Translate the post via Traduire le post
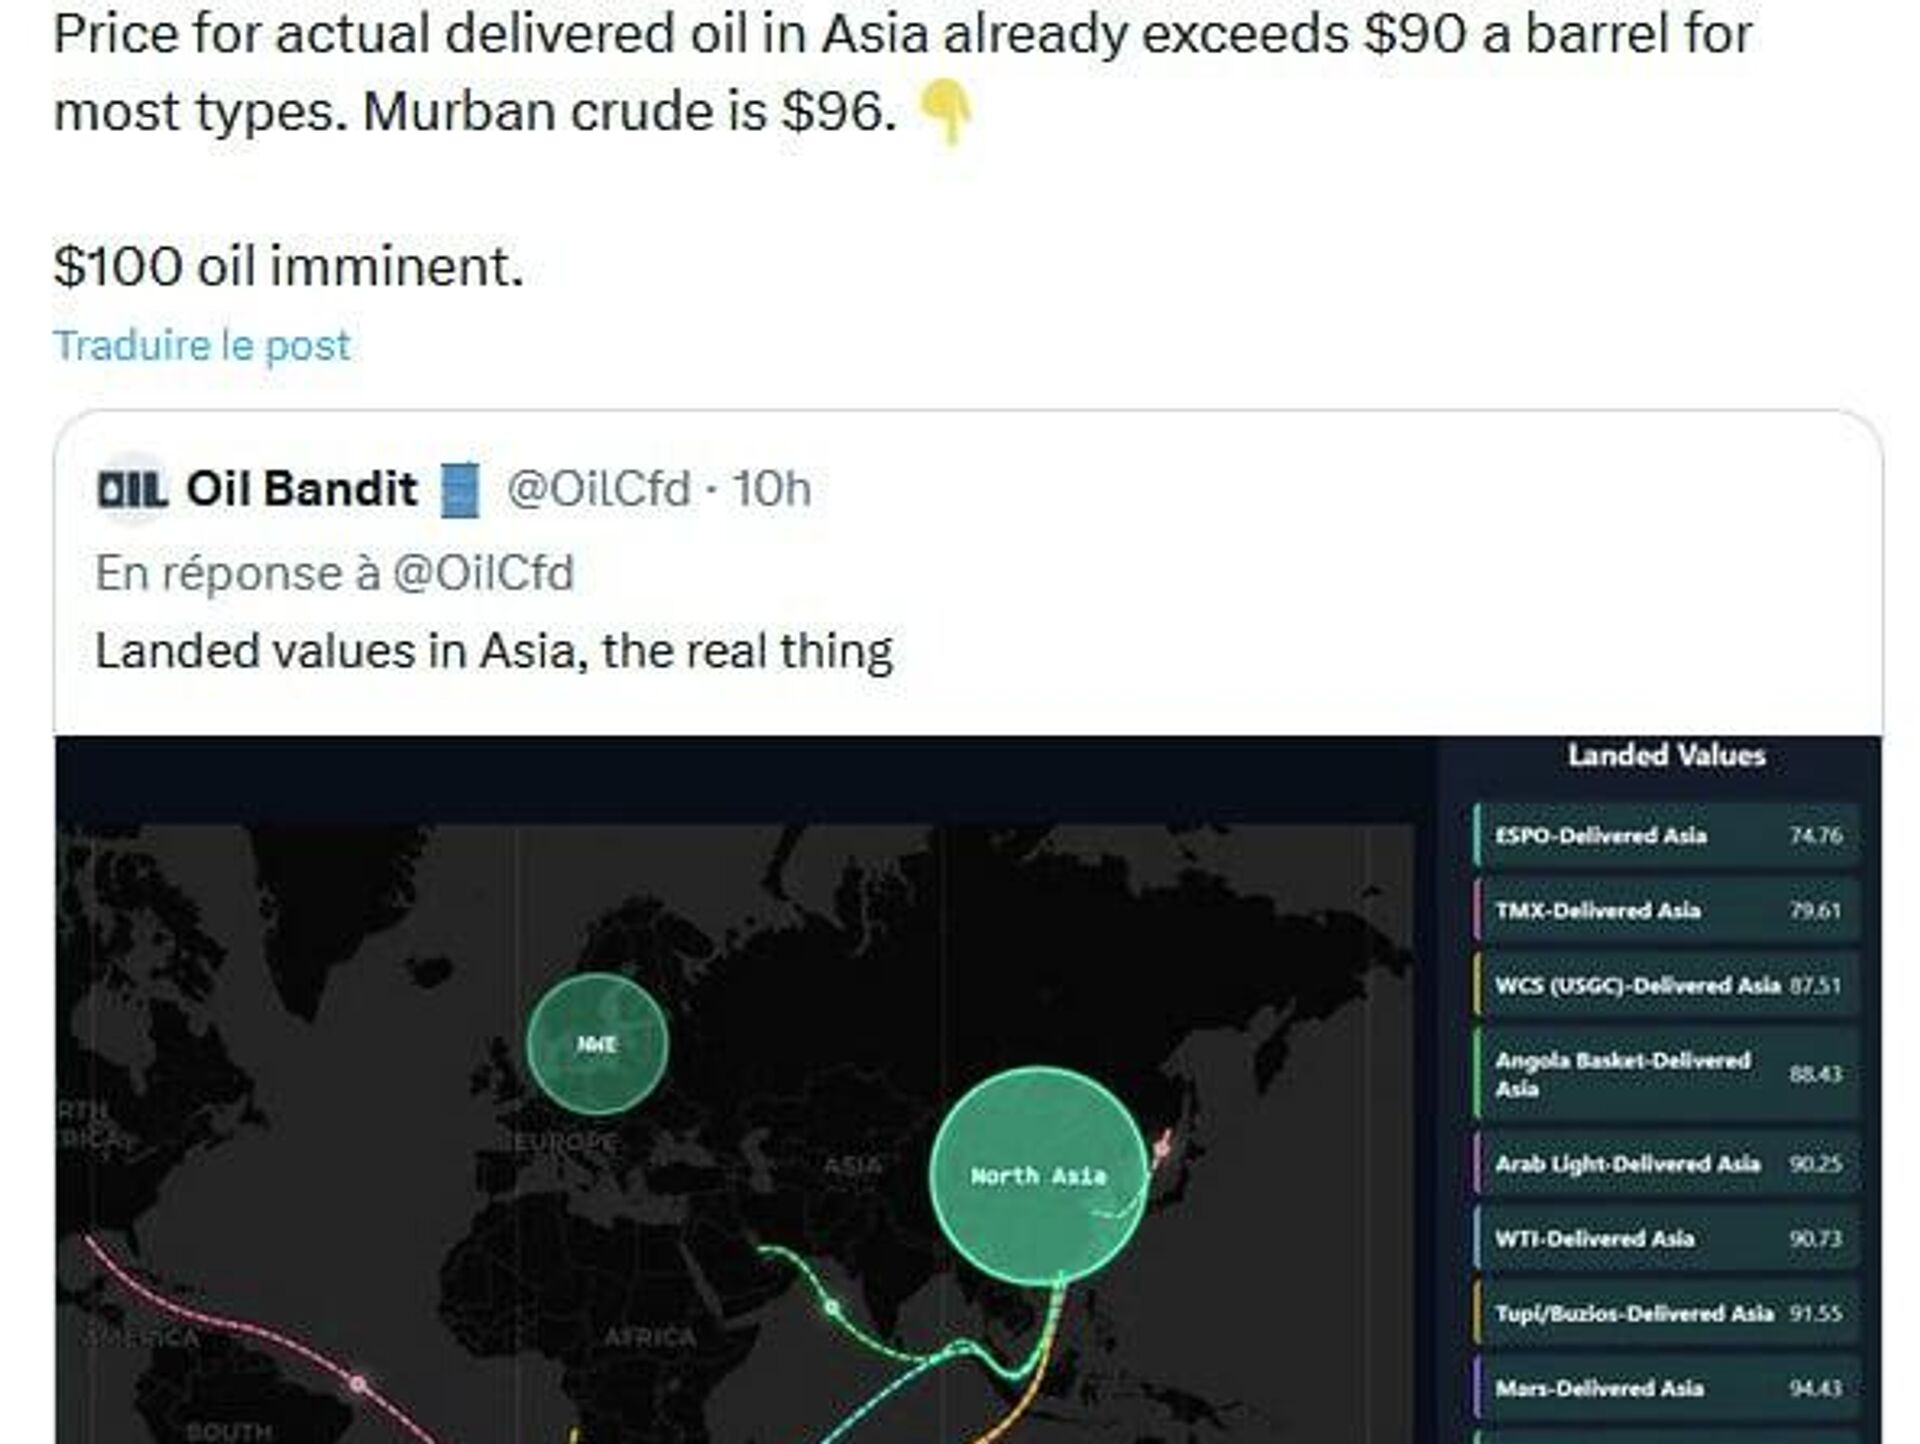The image size is (1920, 1444). click(x=202, y=345)
